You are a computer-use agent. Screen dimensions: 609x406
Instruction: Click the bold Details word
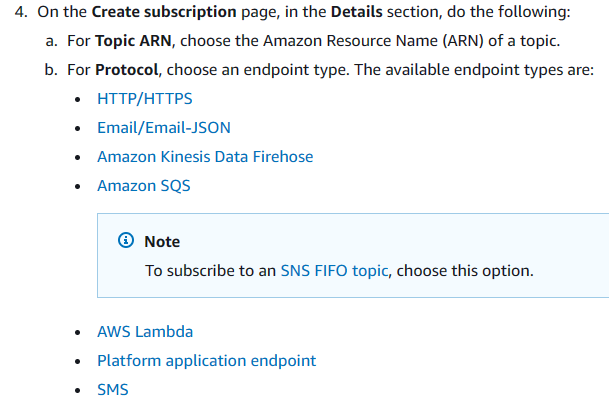tap(357, 12)
